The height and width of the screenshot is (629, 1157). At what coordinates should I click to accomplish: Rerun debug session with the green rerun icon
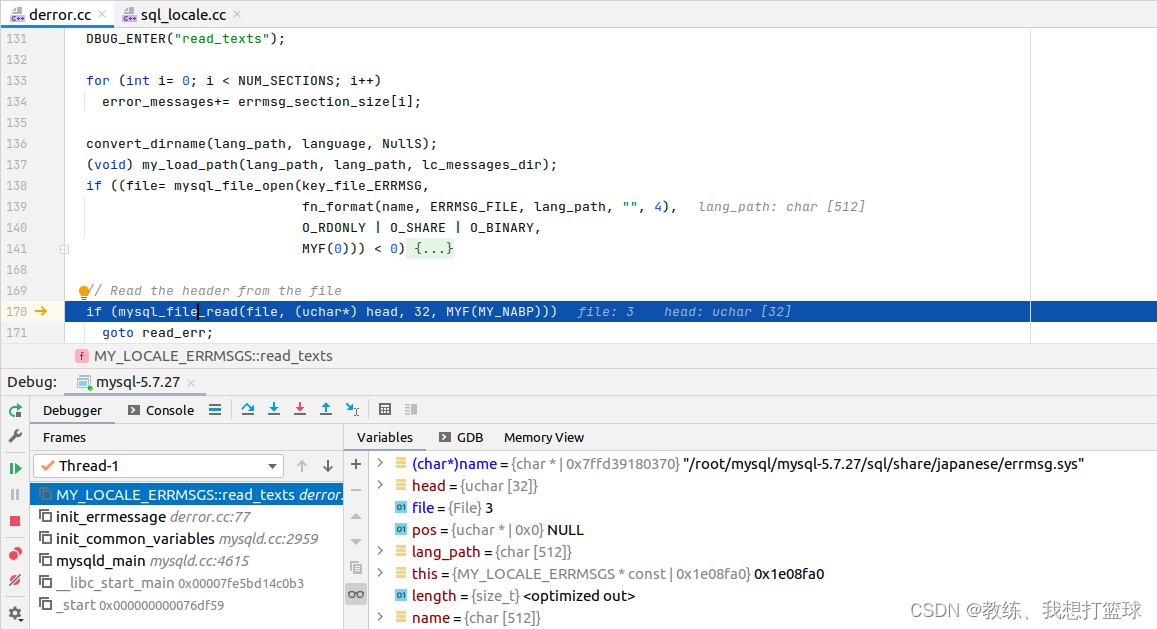point(15,410)
